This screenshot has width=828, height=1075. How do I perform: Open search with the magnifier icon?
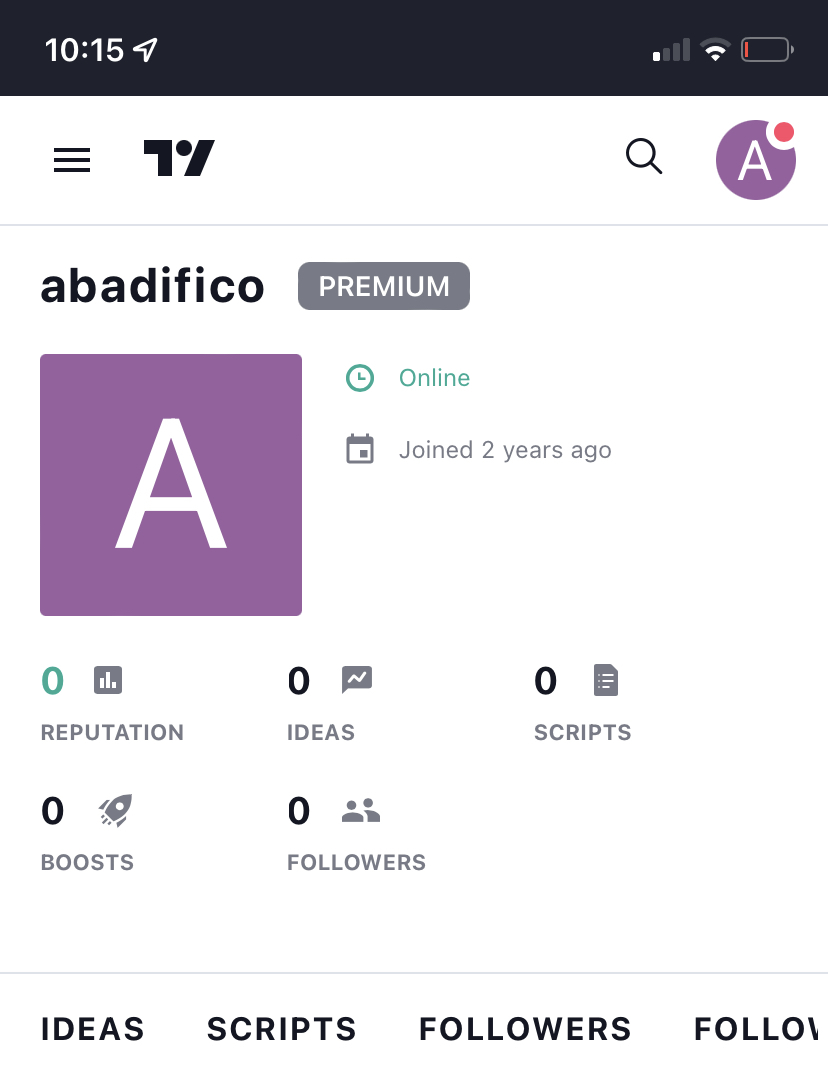pos(643,157)
